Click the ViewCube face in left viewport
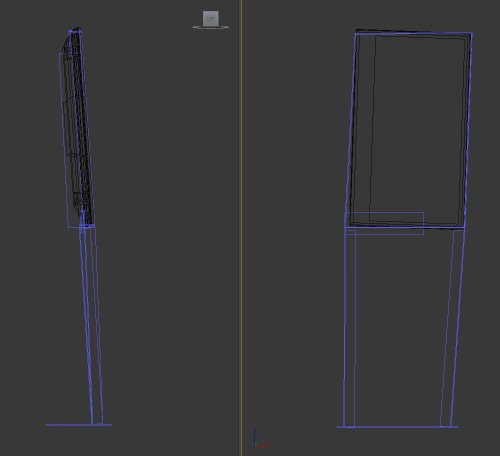This screenshot has height=456, width=500. coord(211,18)
